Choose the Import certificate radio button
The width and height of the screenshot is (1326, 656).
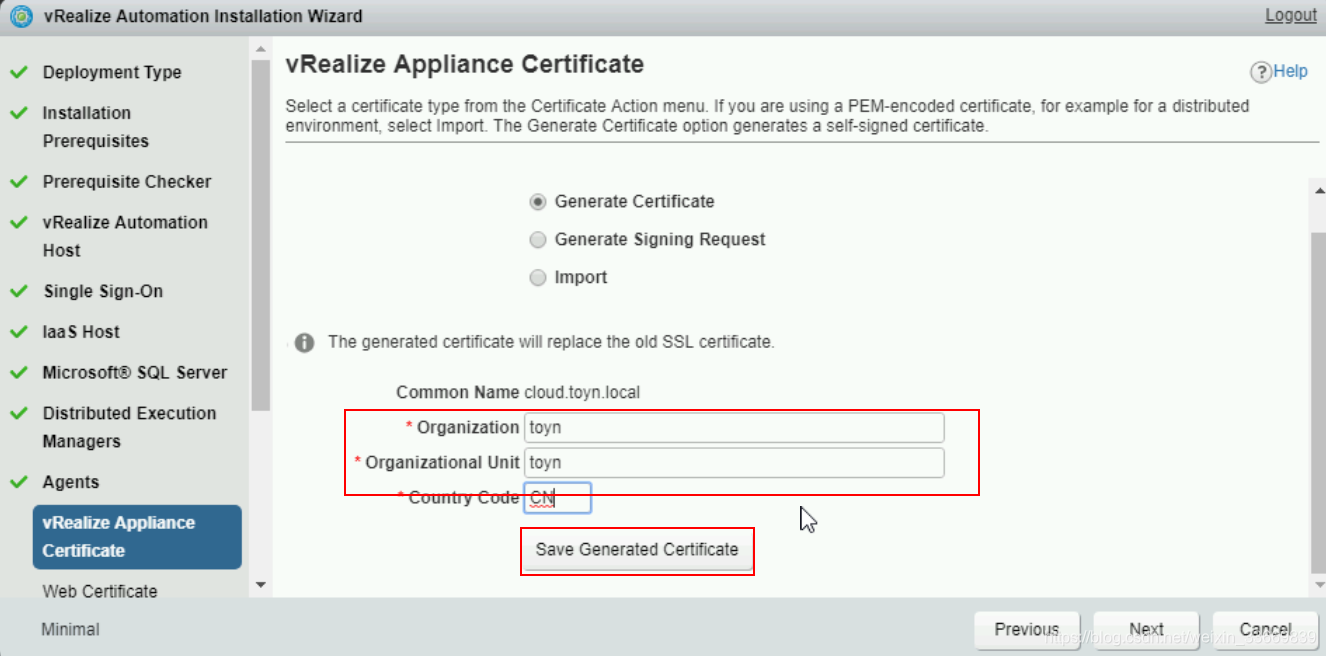click(x=538, y=278)
